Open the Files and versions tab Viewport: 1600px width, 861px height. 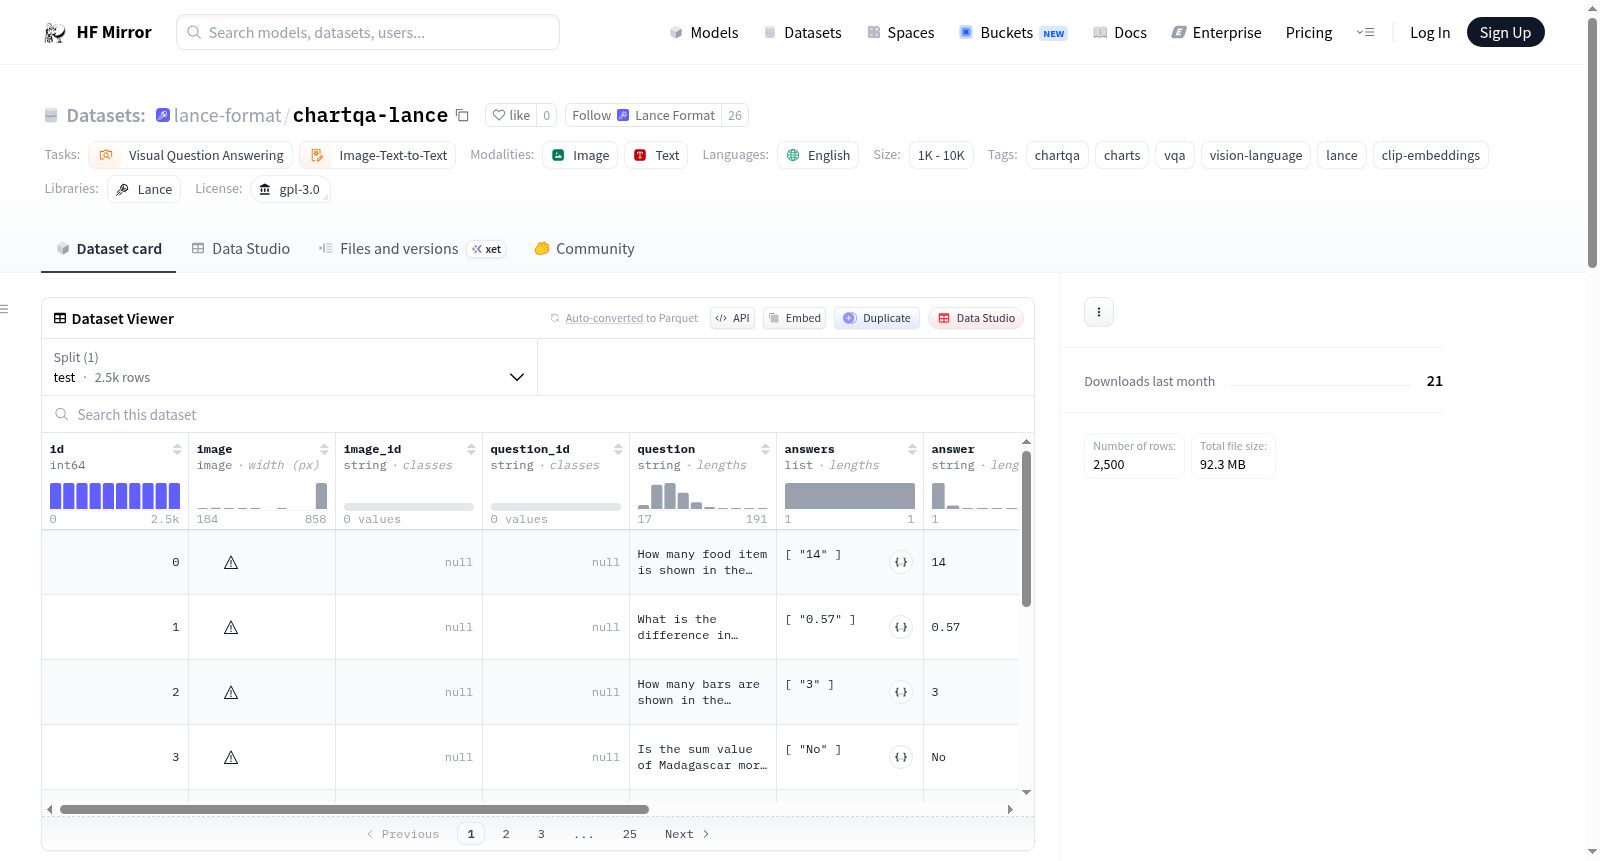(412, 249)
